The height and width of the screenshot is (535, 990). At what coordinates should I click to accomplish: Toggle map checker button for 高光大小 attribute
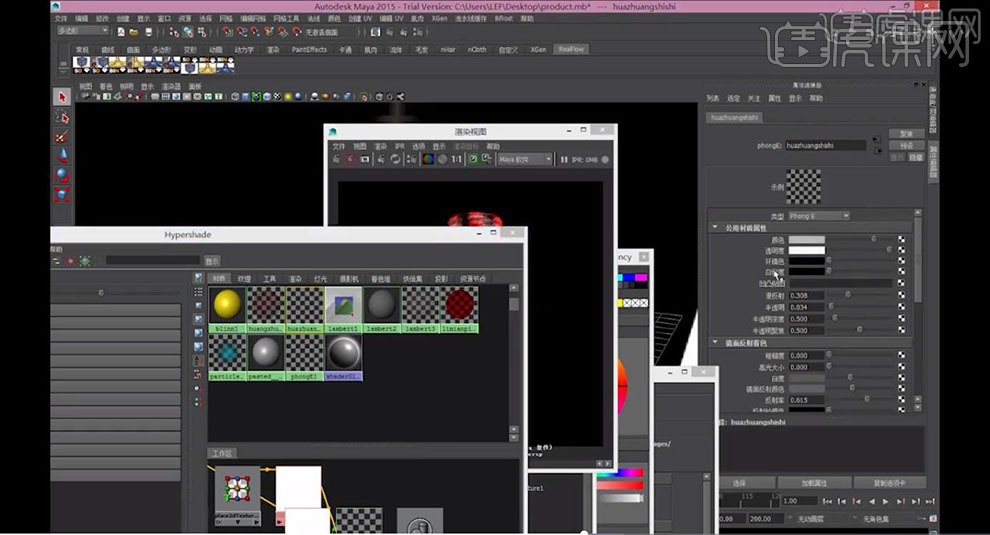coord(901,367)
